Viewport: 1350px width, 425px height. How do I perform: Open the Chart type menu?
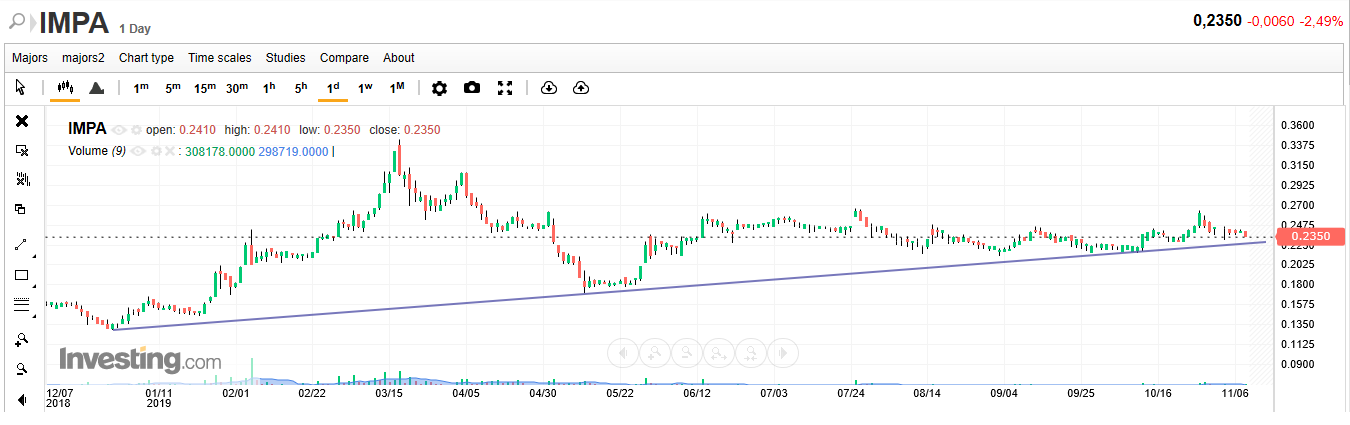click(x=146, y=58)
